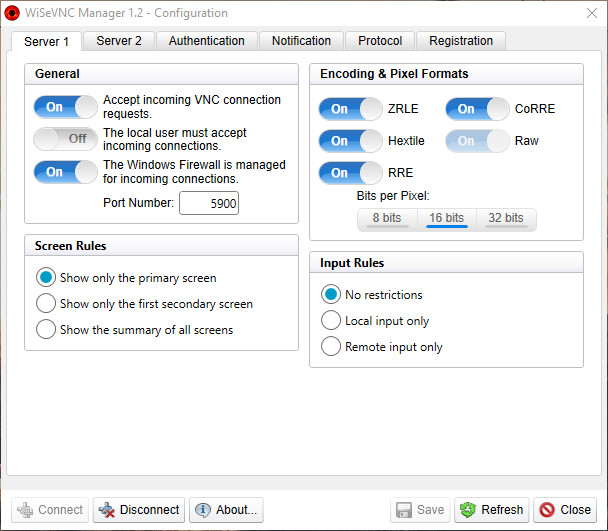The height and width of the screenshot is (531, 608).
Task: Click the Port Number label
Action: coord(138,203)
